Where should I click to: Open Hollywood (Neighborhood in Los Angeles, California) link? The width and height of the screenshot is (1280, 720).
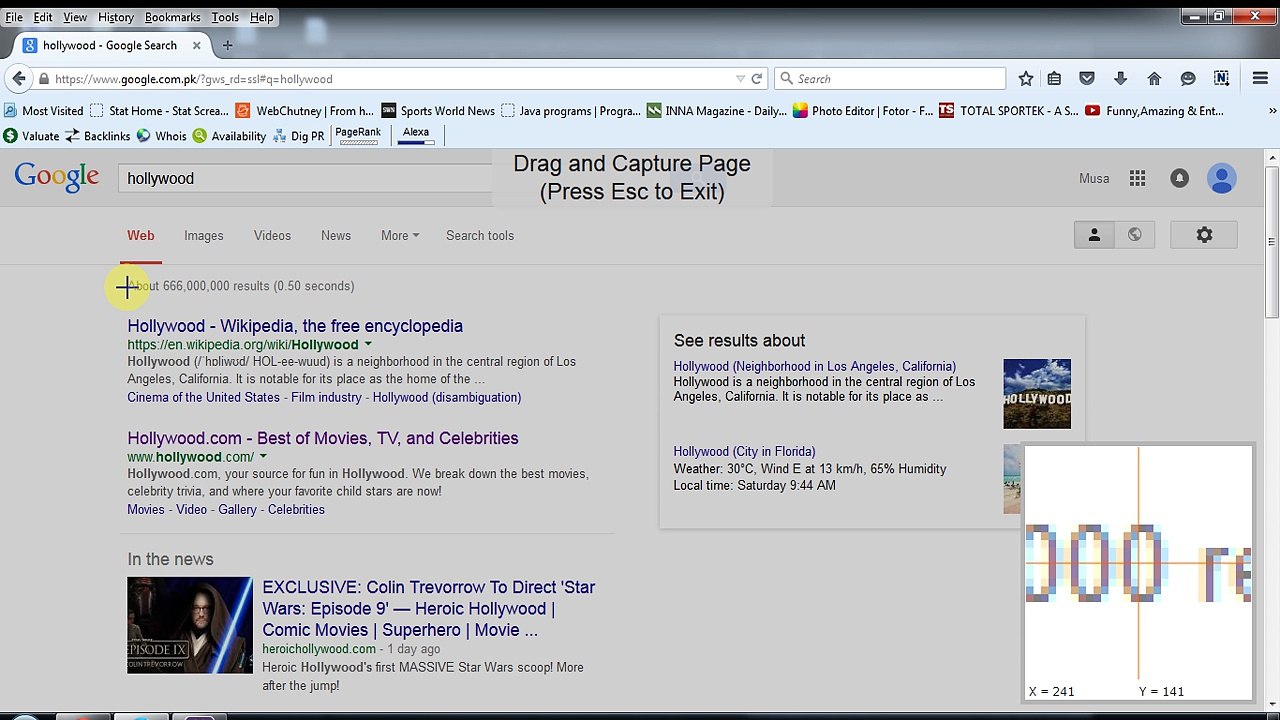(x=815, y=366)
